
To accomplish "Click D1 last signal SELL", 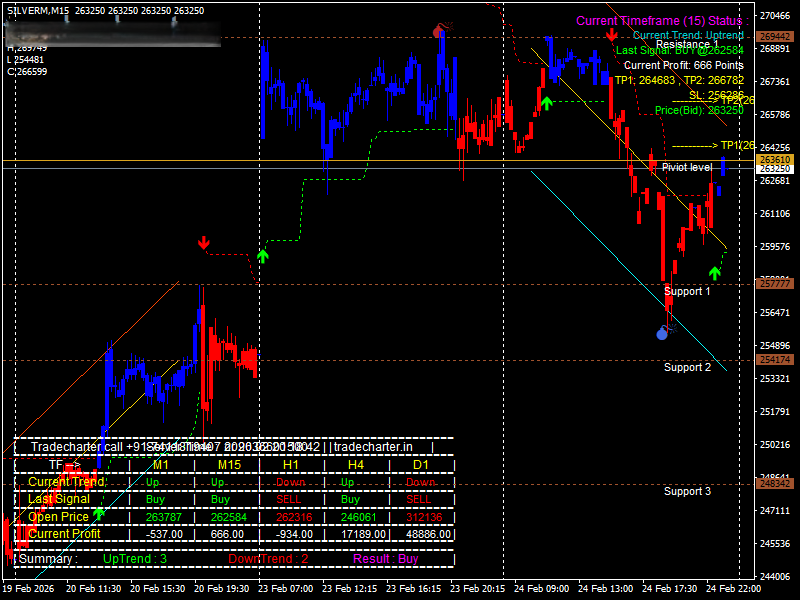I will [418, 499].
